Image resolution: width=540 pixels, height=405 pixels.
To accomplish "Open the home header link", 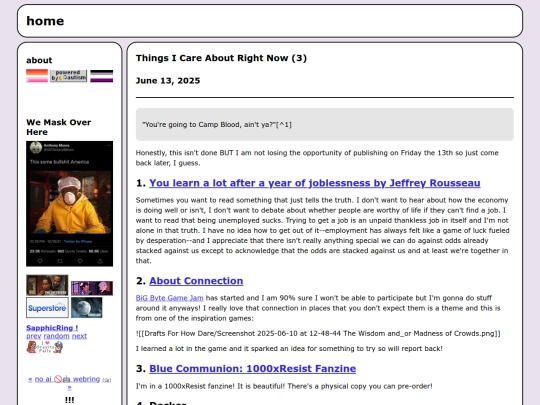I will [x=45, y=21].
